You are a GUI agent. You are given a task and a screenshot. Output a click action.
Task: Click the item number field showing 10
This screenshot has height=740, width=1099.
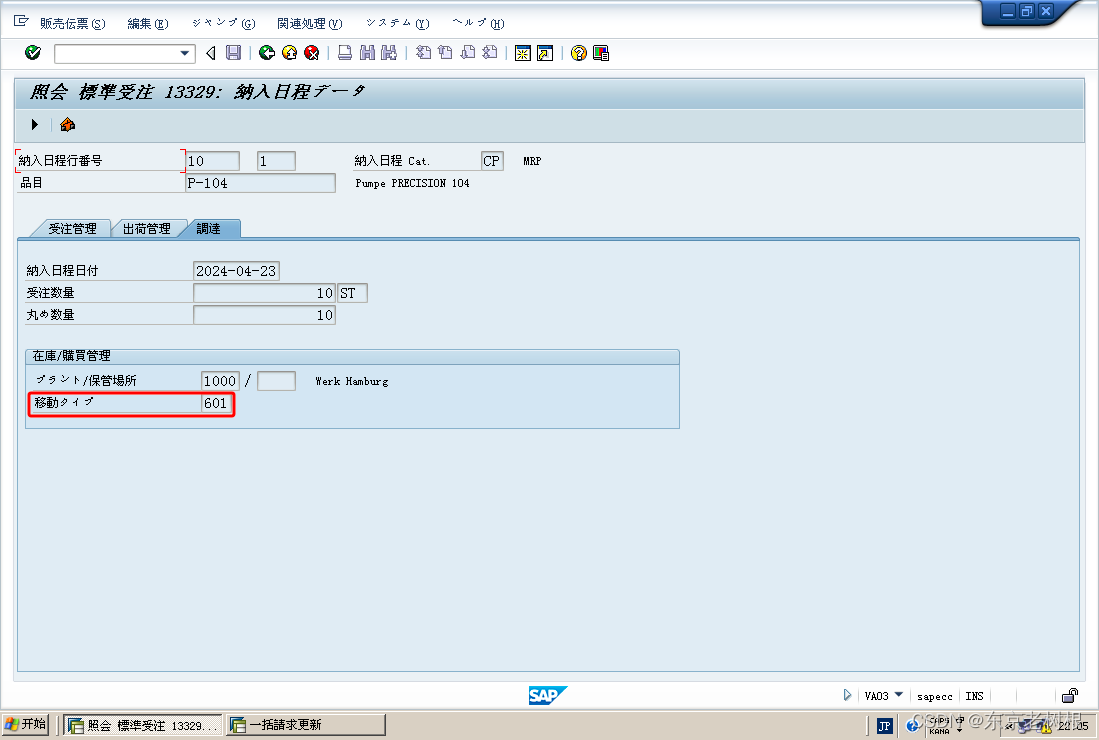212,161
